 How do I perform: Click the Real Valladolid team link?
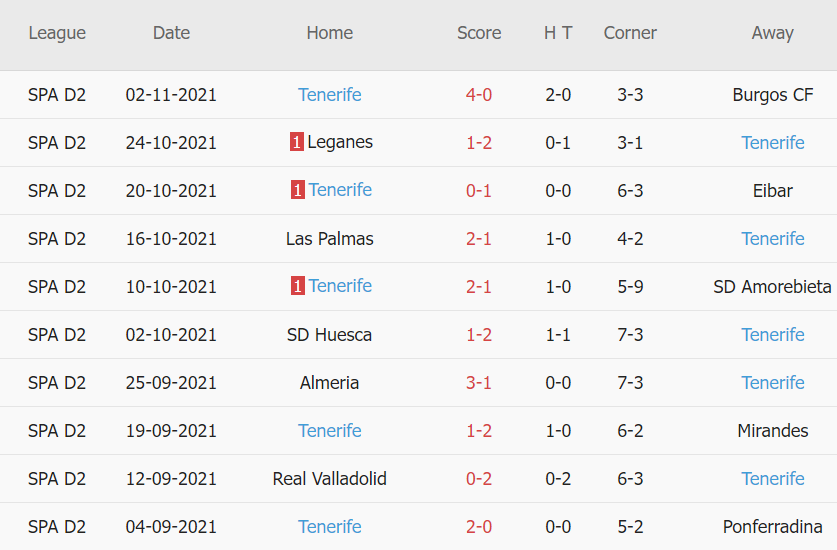pos(329,479)
